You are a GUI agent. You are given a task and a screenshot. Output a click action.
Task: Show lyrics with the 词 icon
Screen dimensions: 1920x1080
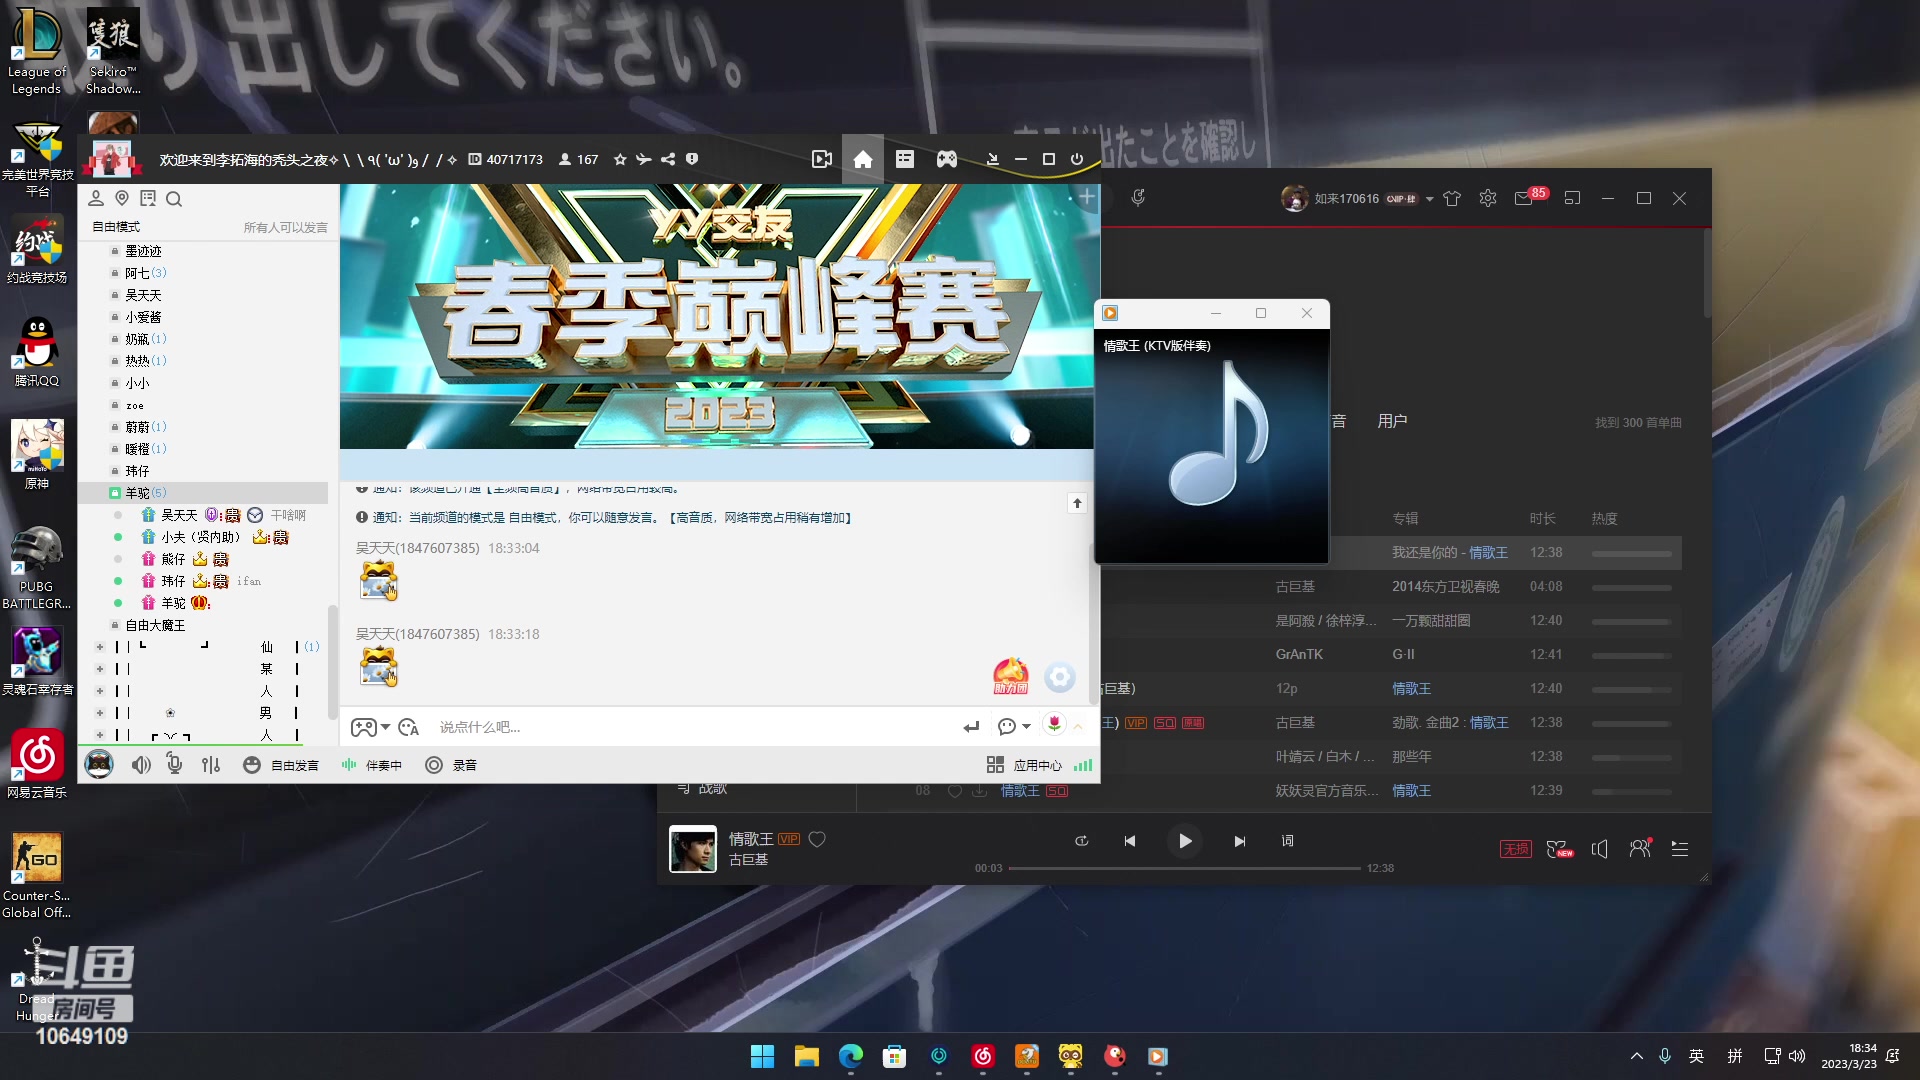tap(1288, 841)
